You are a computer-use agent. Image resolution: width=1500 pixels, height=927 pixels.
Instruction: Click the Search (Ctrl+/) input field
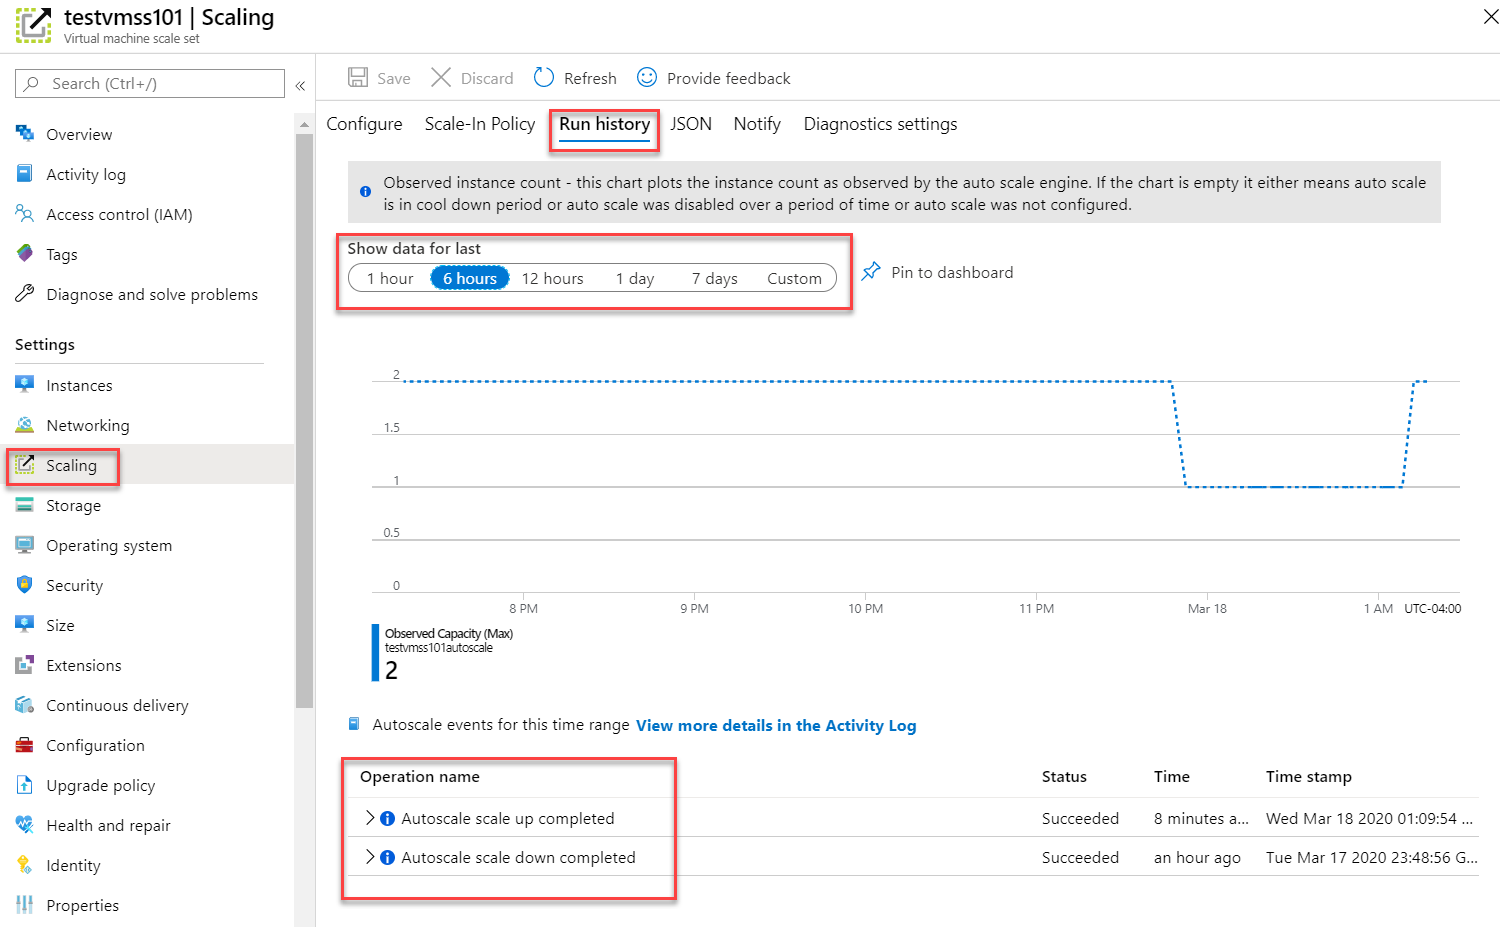150,83
